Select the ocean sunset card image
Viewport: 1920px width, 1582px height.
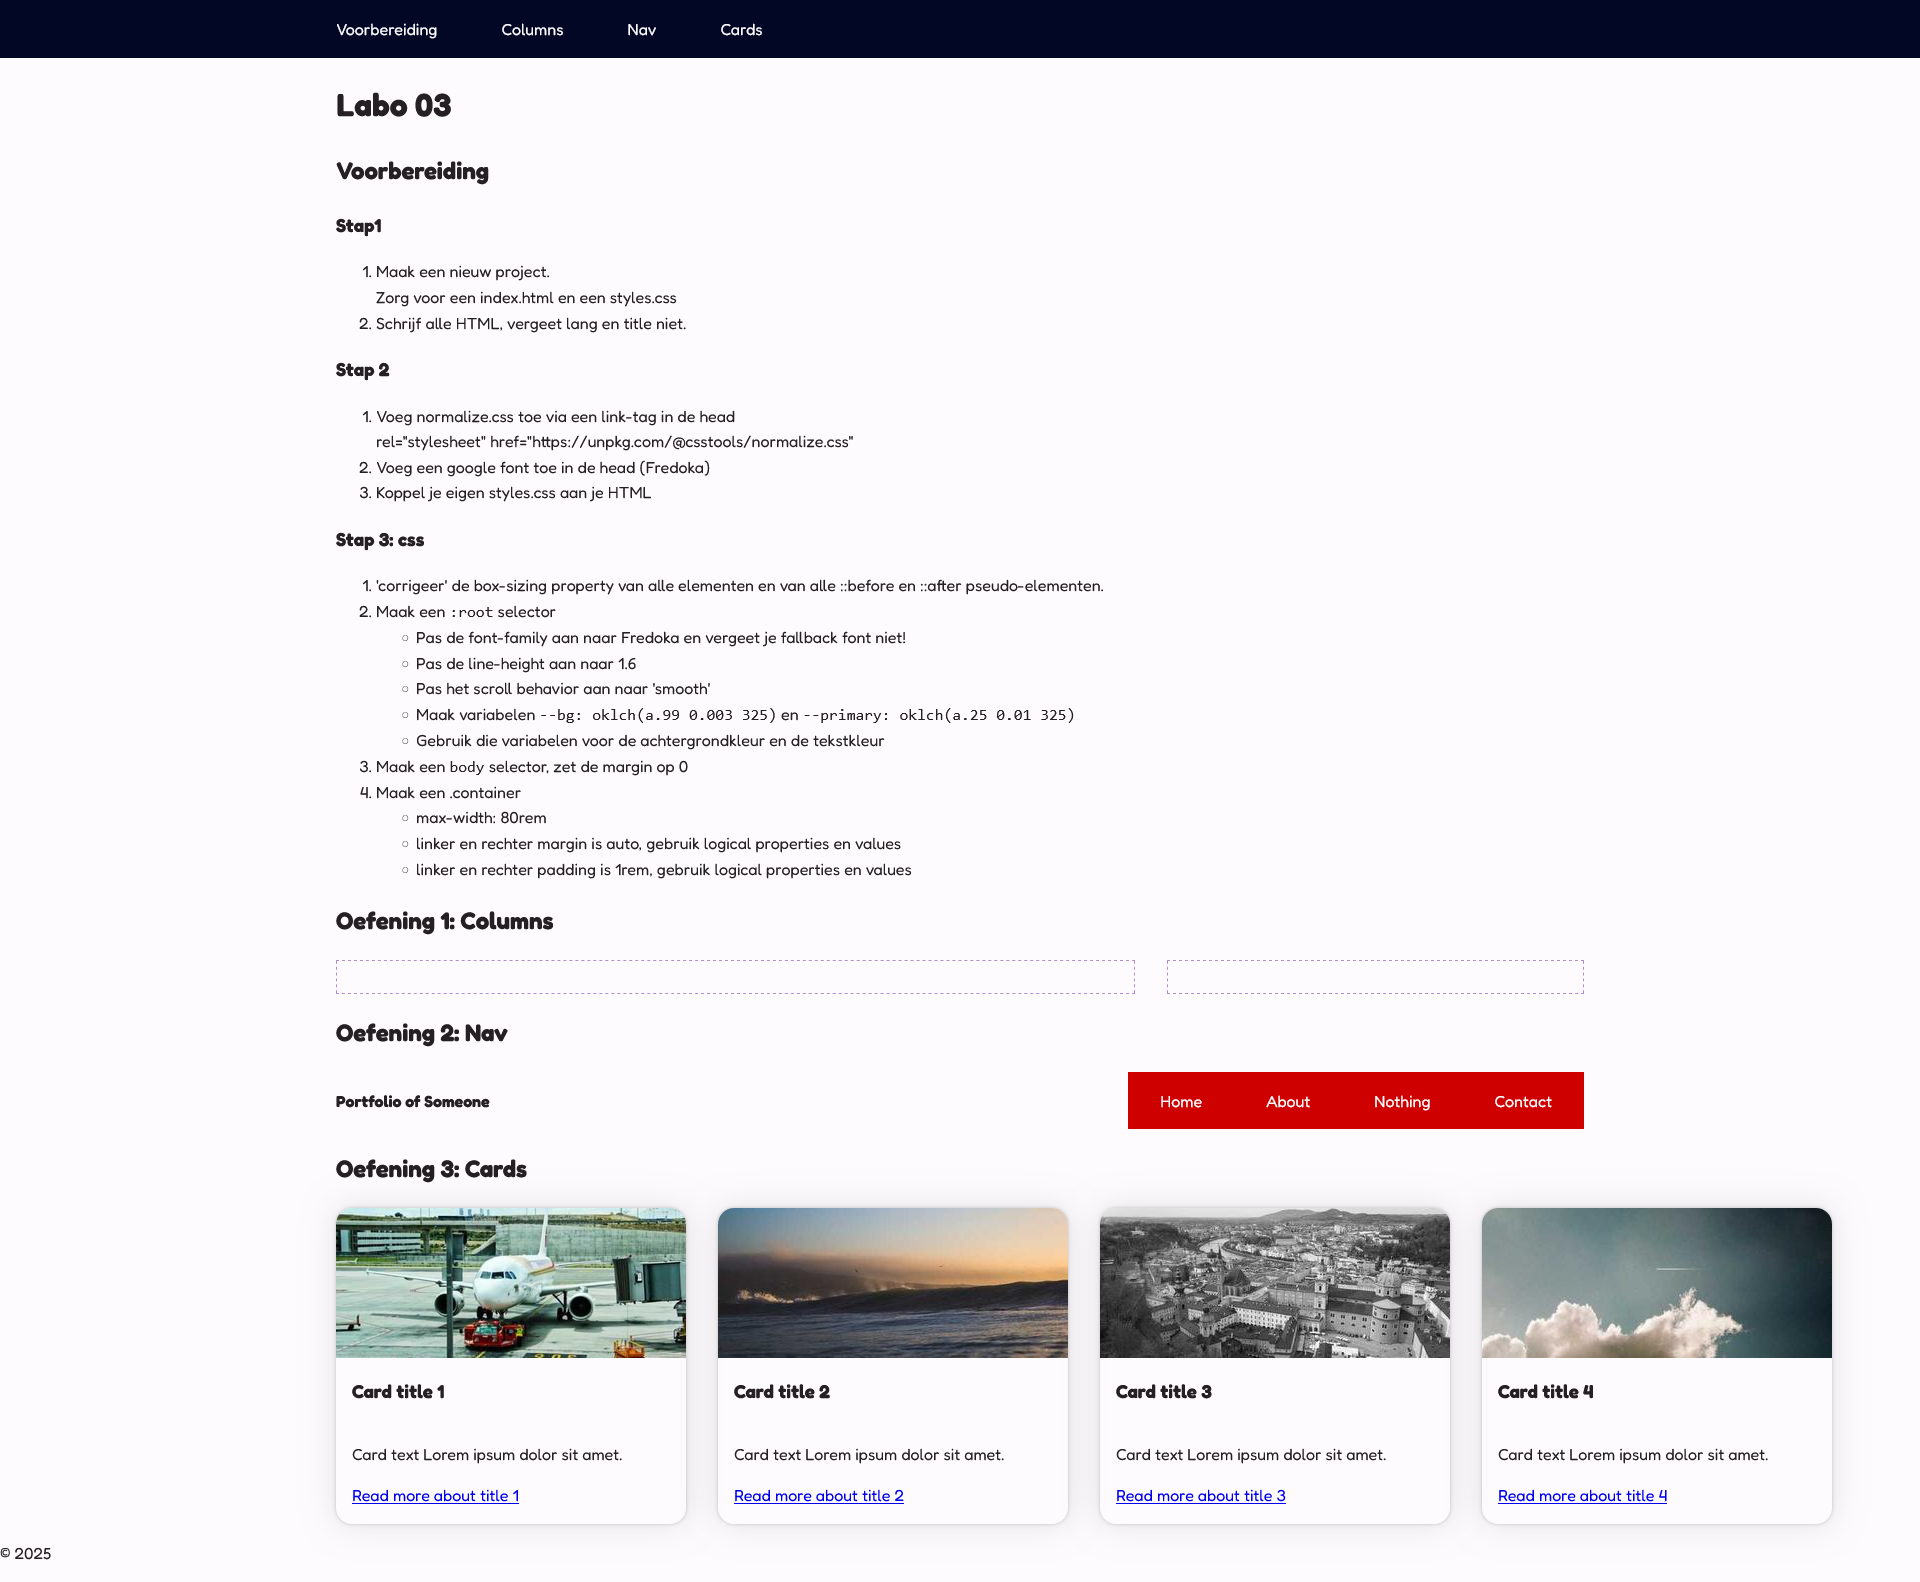click(892, 1283)
